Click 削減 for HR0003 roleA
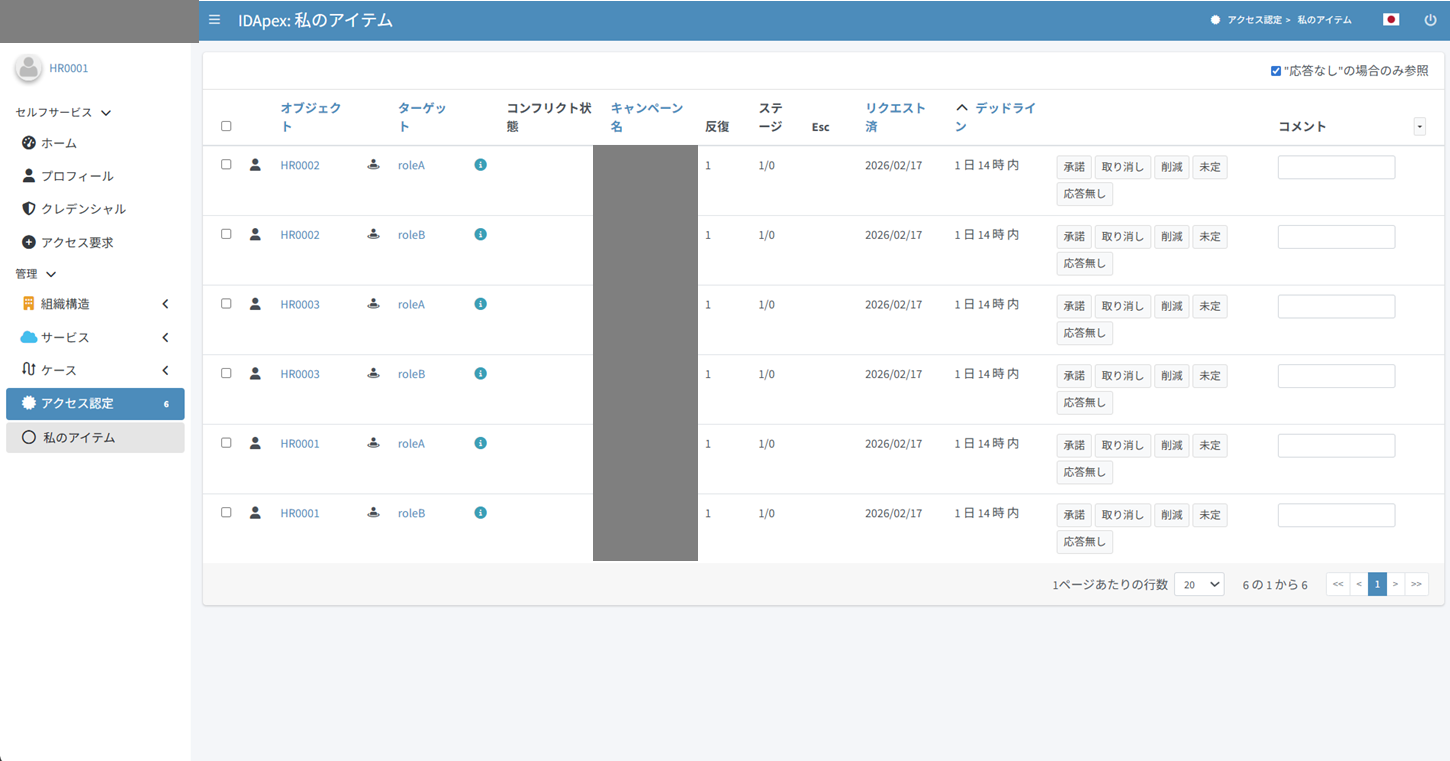The height and width of the screenshot is (761, 1450). (x=1171, y=306)
